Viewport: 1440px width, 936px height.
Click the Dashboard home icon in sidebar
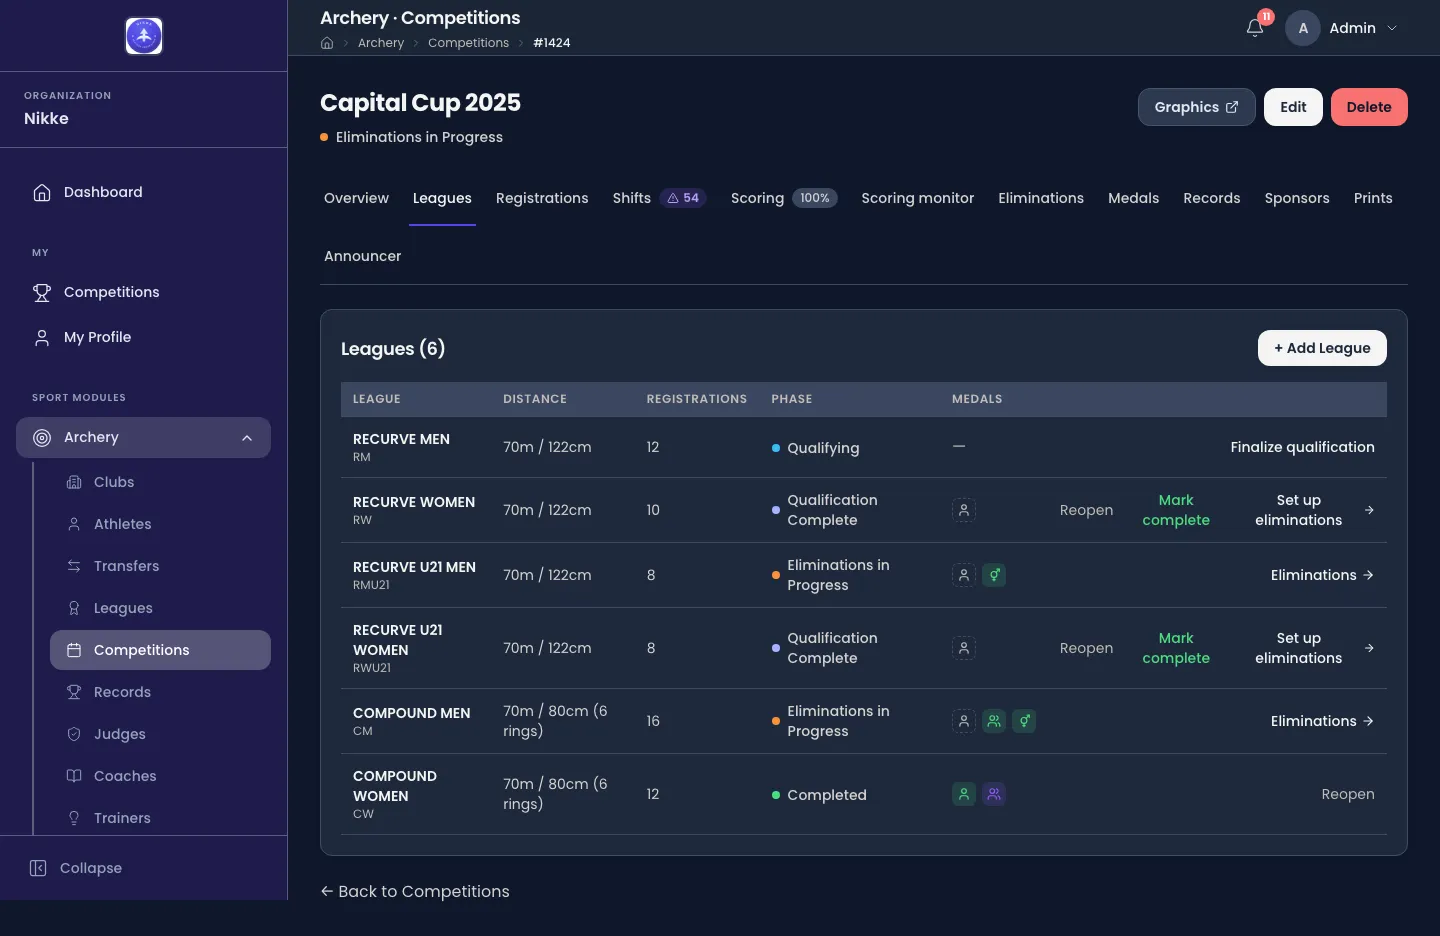coord(42,192)
